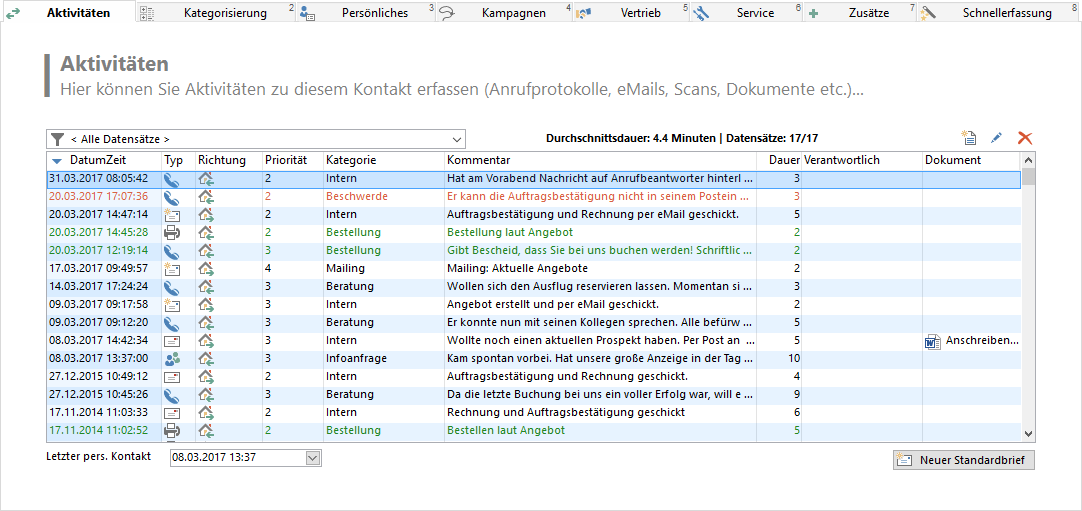Sort by the DatumZeit column header

tap(97, 160)
